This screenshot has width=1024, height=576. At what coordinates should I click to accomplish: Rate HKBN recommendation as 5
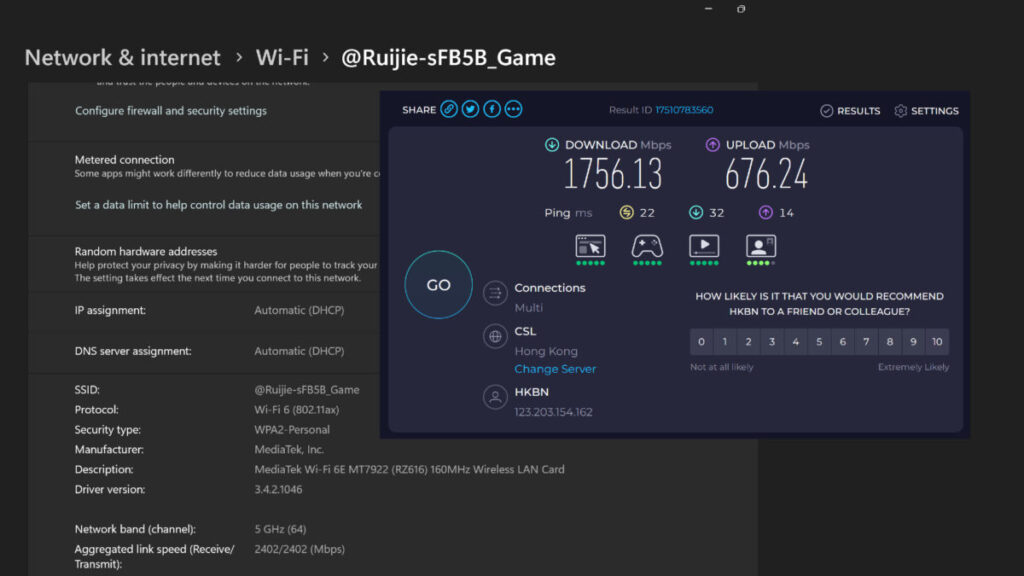[x=819, y=342]
